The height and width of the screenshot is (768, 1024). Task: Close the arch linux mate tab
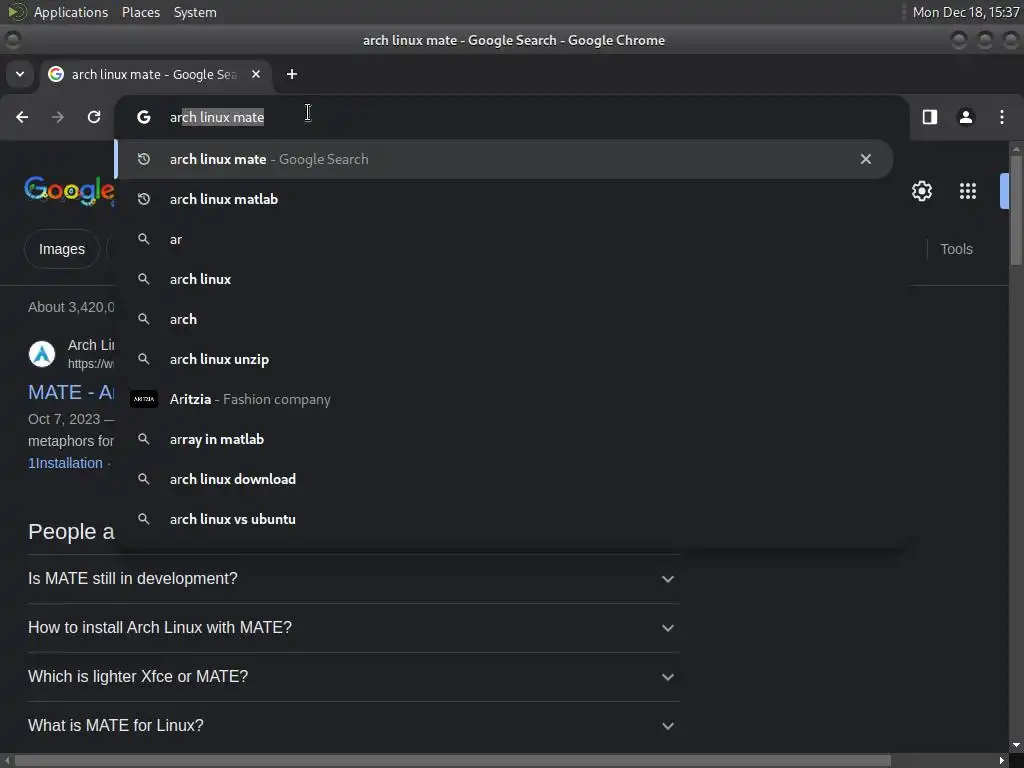(256, 74)
